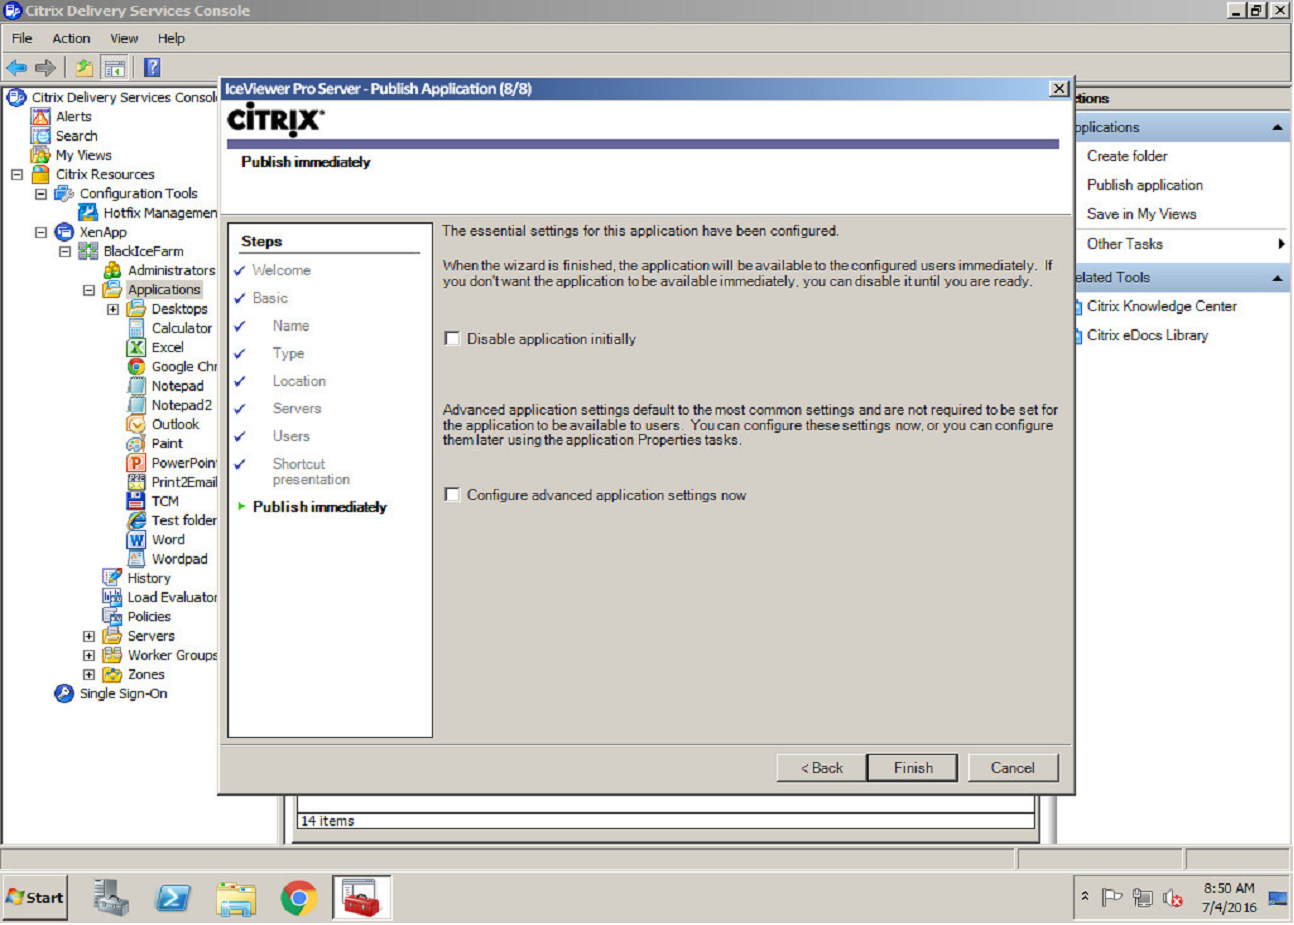The height and width of the screenshot is (925, 1294).
Task: Collapse the XenApp tree node
Action: (41, 232)
